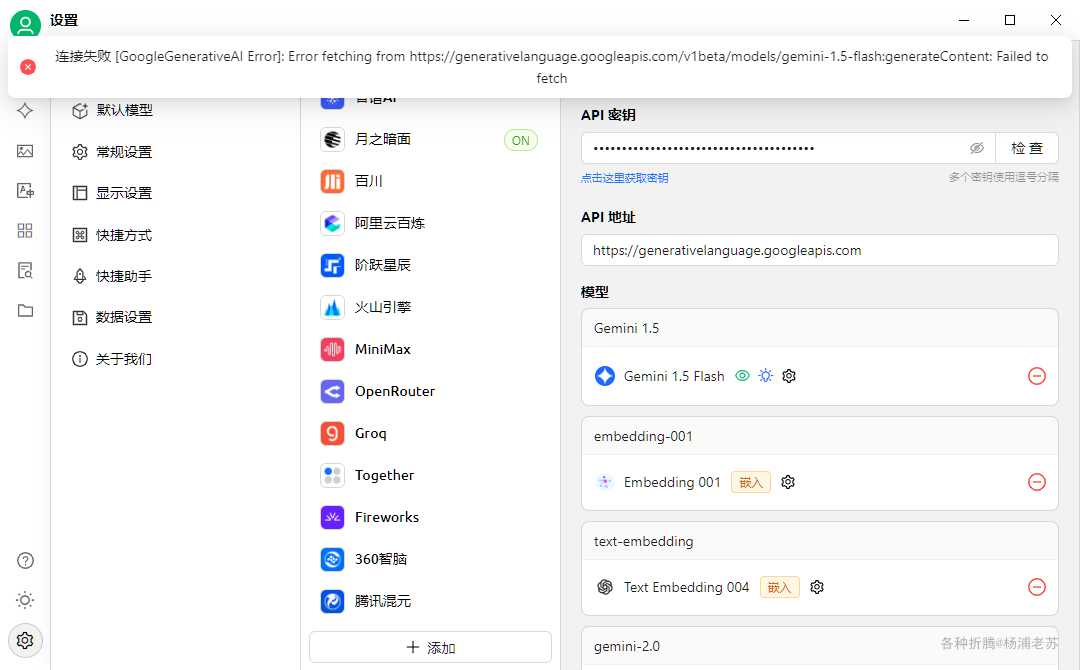This screenshot has width=1080, height=670.
Task: Open 数据设置 settings section
Action: pos(112,317)
